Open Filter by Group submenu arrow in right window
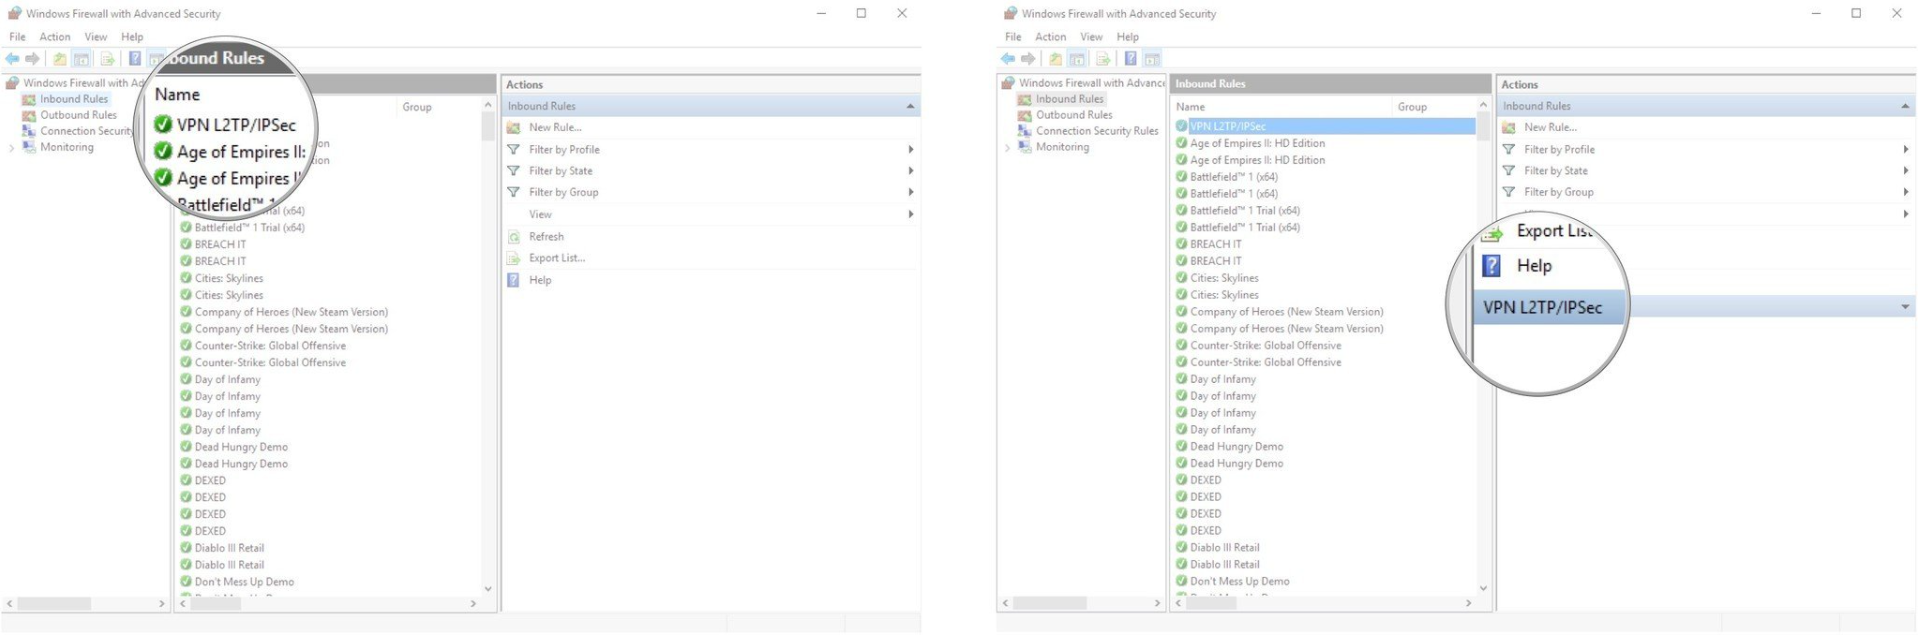This screenshot has width=1918, height=635. click(1905, 192)
